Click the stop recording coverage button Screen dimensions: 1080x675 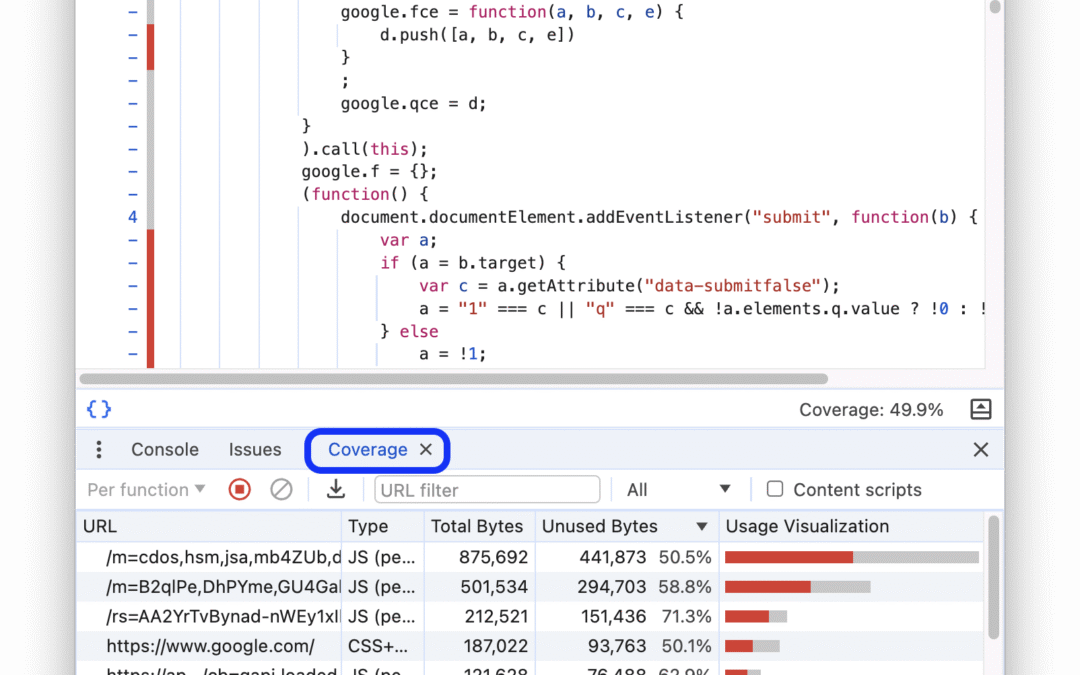point(239,489)
